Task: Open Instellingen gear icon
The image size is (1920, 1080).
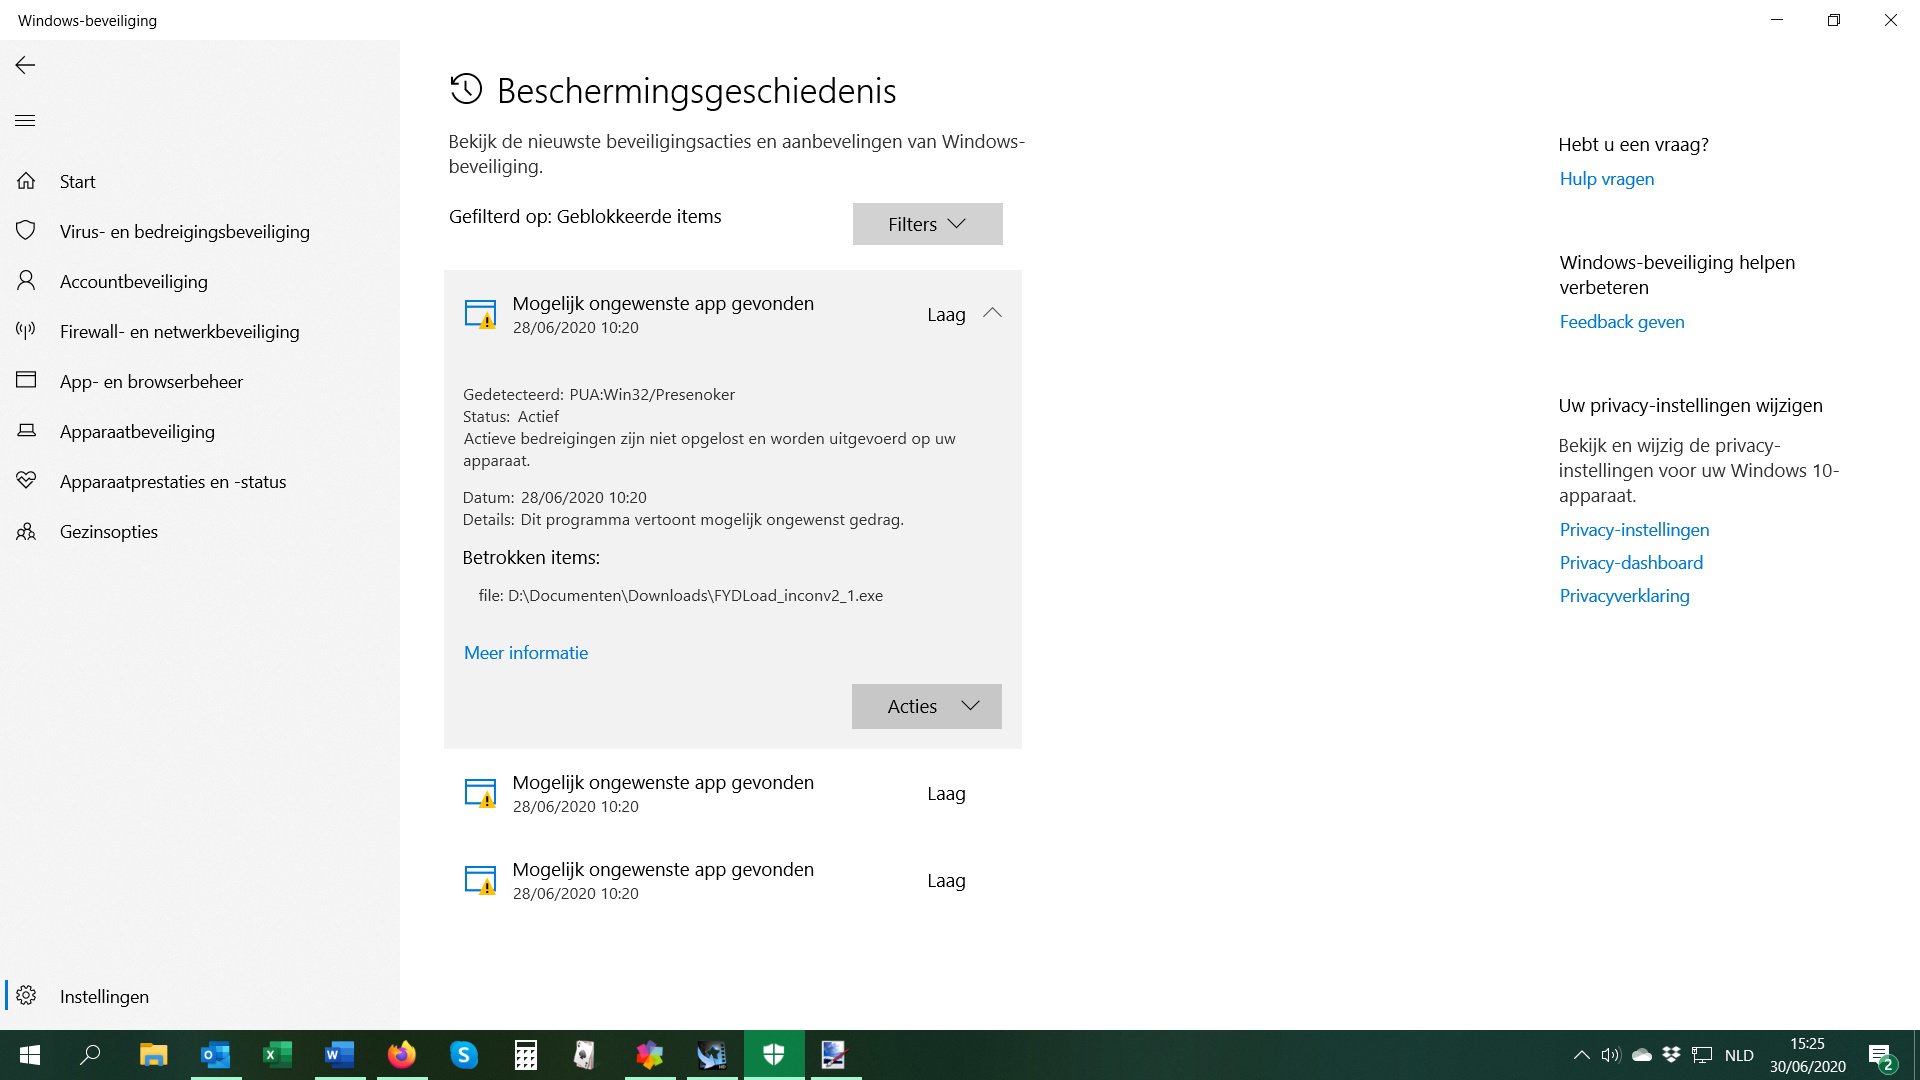Action: pos(26,996)
